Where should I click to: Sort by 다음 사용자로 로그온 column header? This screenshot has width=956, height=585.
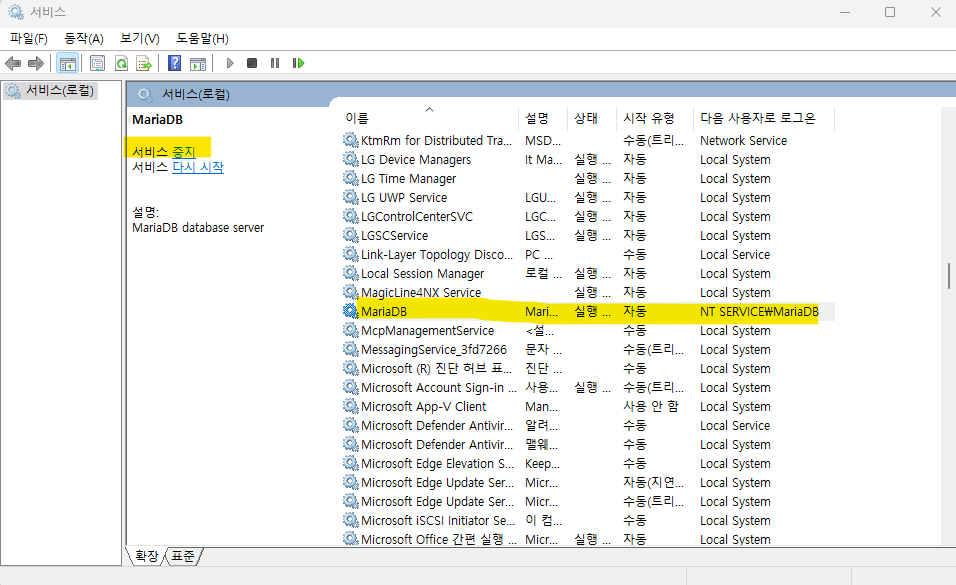(763, 118)
